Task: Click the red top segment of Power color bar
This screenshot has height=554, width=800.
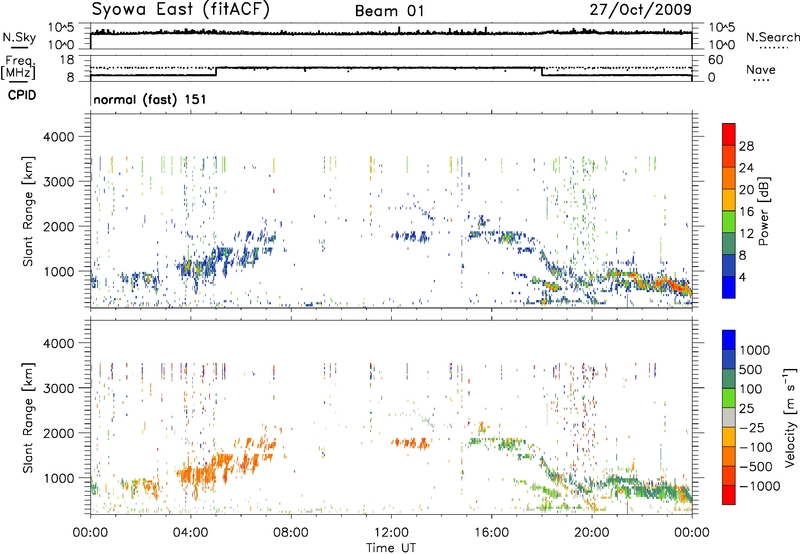Action: pyautogui.click(x=729, y=134)
